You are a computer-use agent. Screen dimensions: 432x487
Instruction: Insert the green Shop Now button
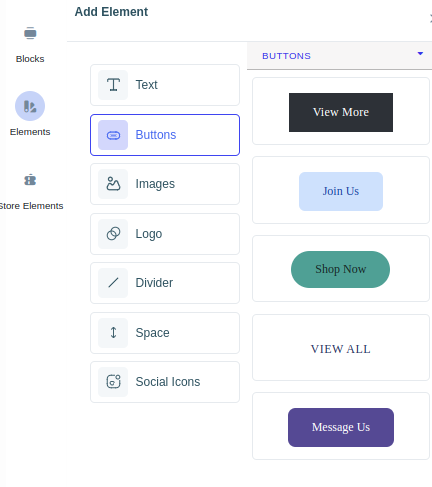pyautogui.click(x=340, y=269)
